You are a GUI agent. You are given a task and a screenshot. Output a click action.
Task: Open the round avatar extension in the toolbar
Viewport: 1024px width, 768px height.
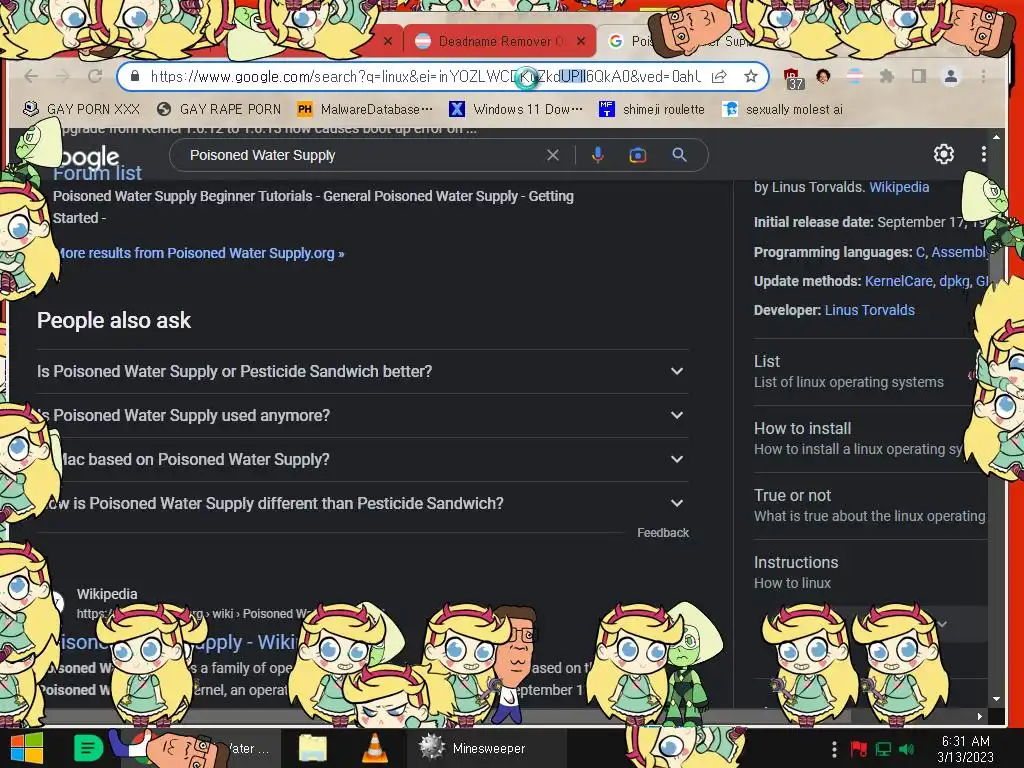click(824, 76)
